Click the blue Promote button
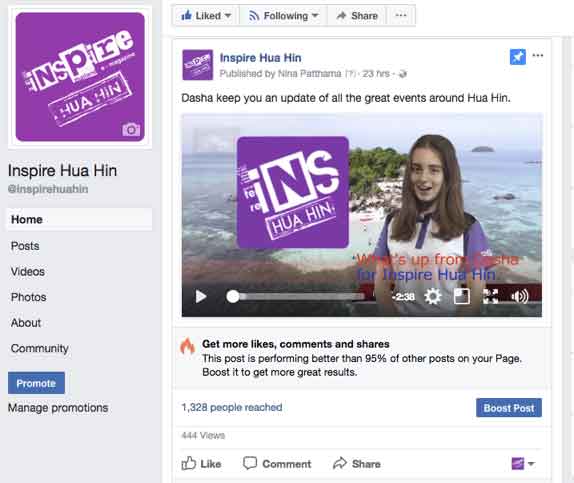 [x=36, y=383]
